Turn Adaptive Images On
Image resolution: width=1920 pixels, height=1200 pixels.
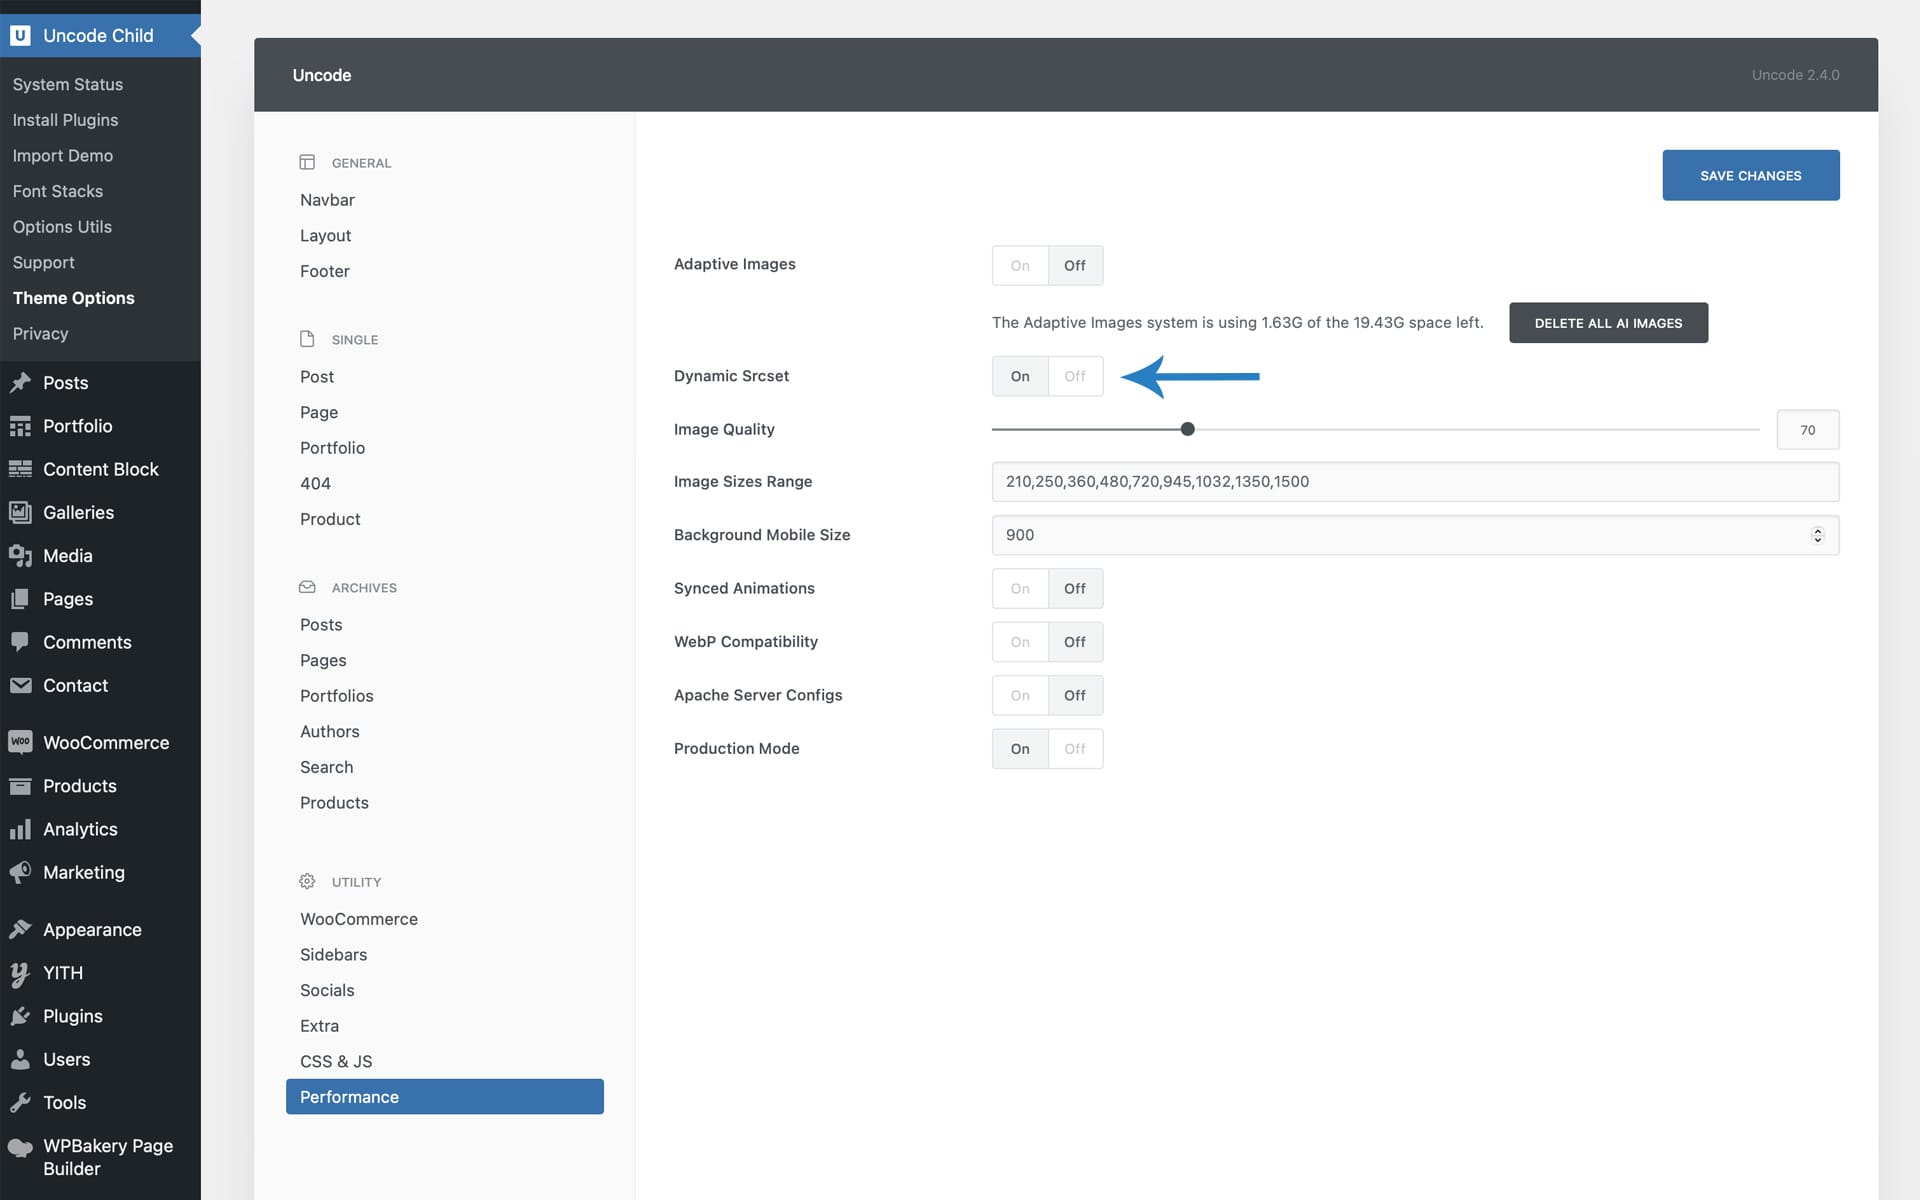tap(1020, 265)
